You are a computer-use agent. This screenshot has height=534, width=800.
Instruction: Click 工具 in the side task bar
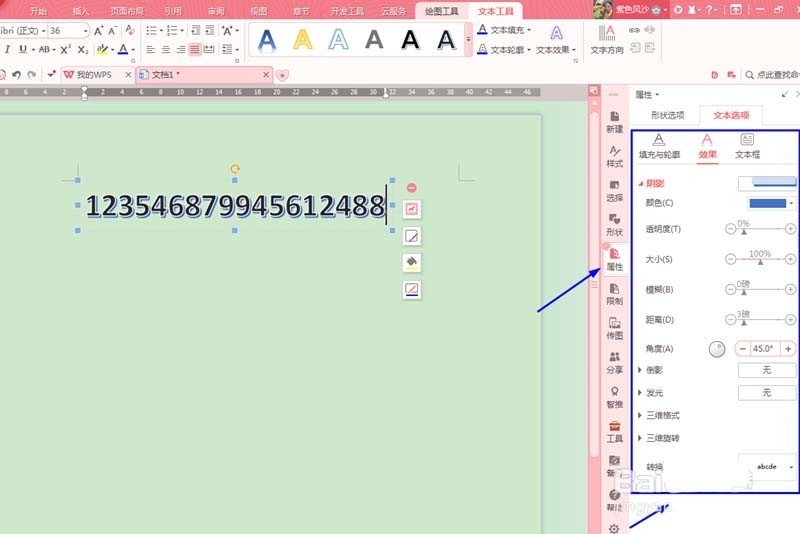614,432
